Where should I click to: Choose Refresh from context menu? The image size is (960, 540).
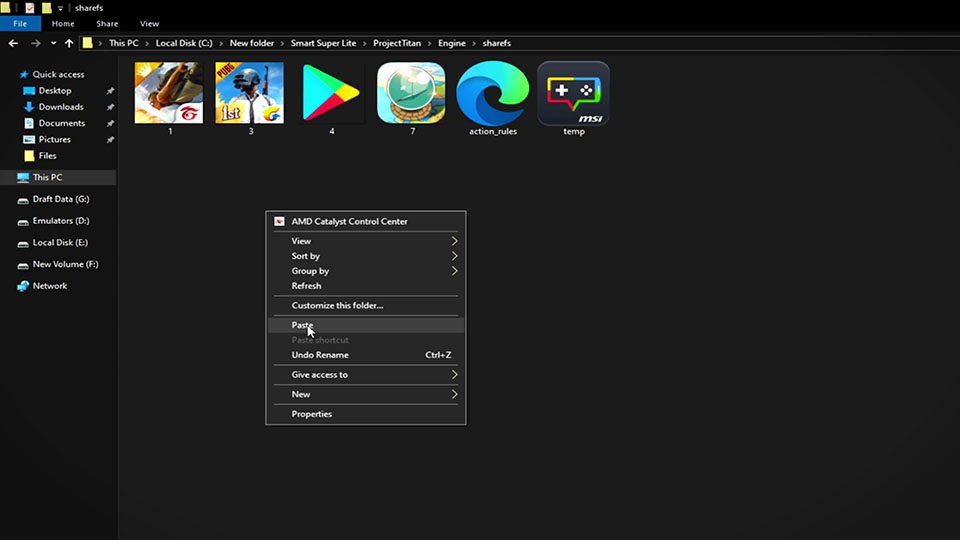click(366, 286)
